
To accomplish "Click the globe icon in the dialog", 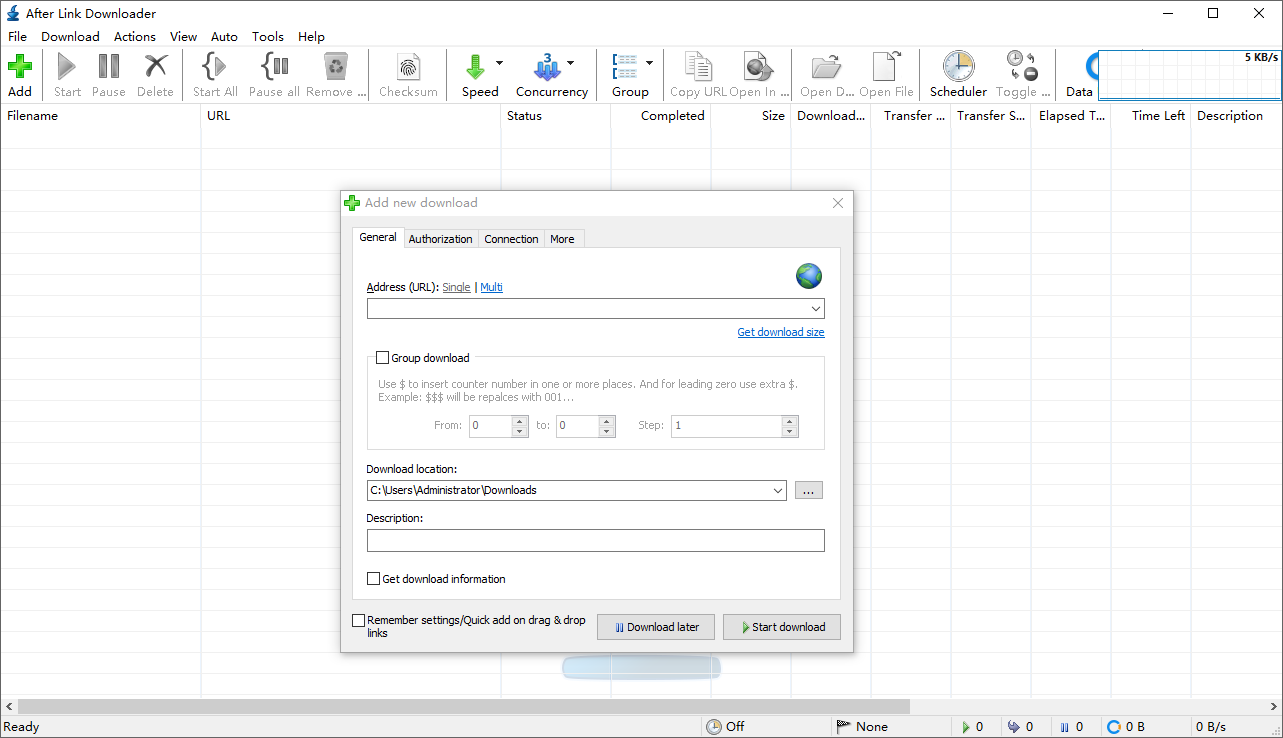I will tap(809, 275).
